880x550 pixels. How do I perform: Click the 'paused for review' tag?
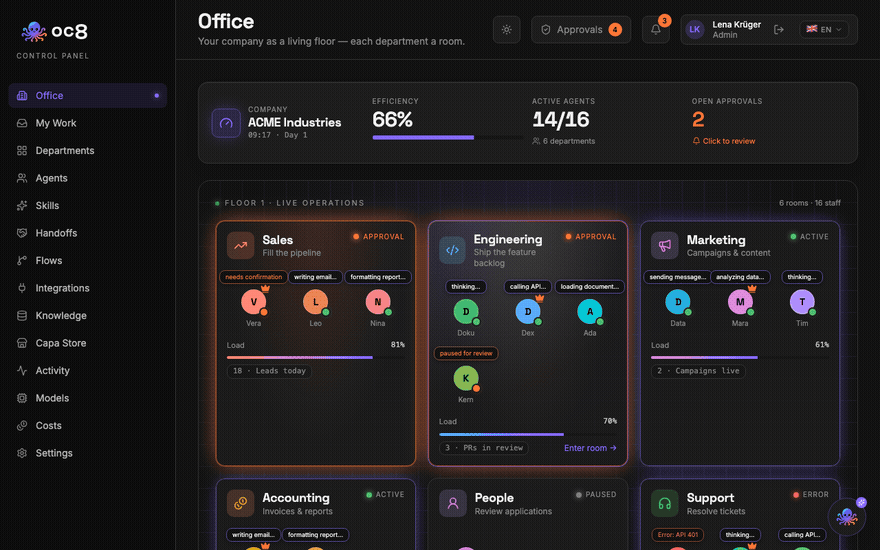(x=466, y=353)
